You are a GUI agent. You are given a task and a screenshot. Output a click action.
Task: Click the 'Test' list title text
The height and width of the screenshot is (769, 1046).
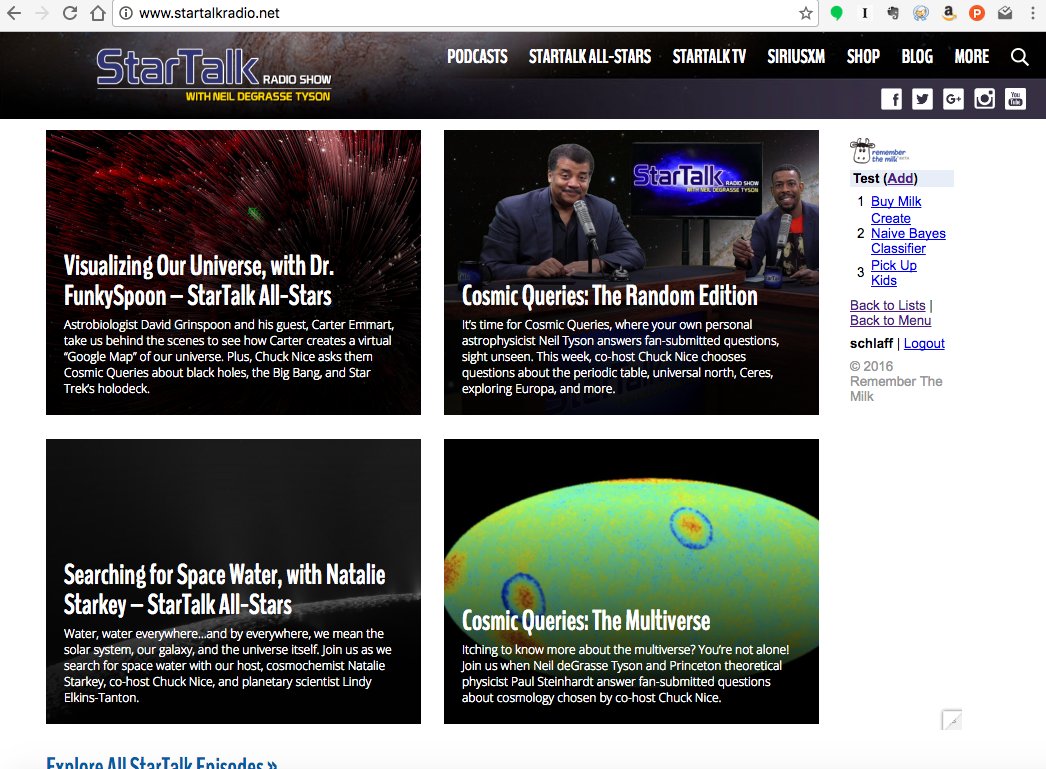(866, 178)
